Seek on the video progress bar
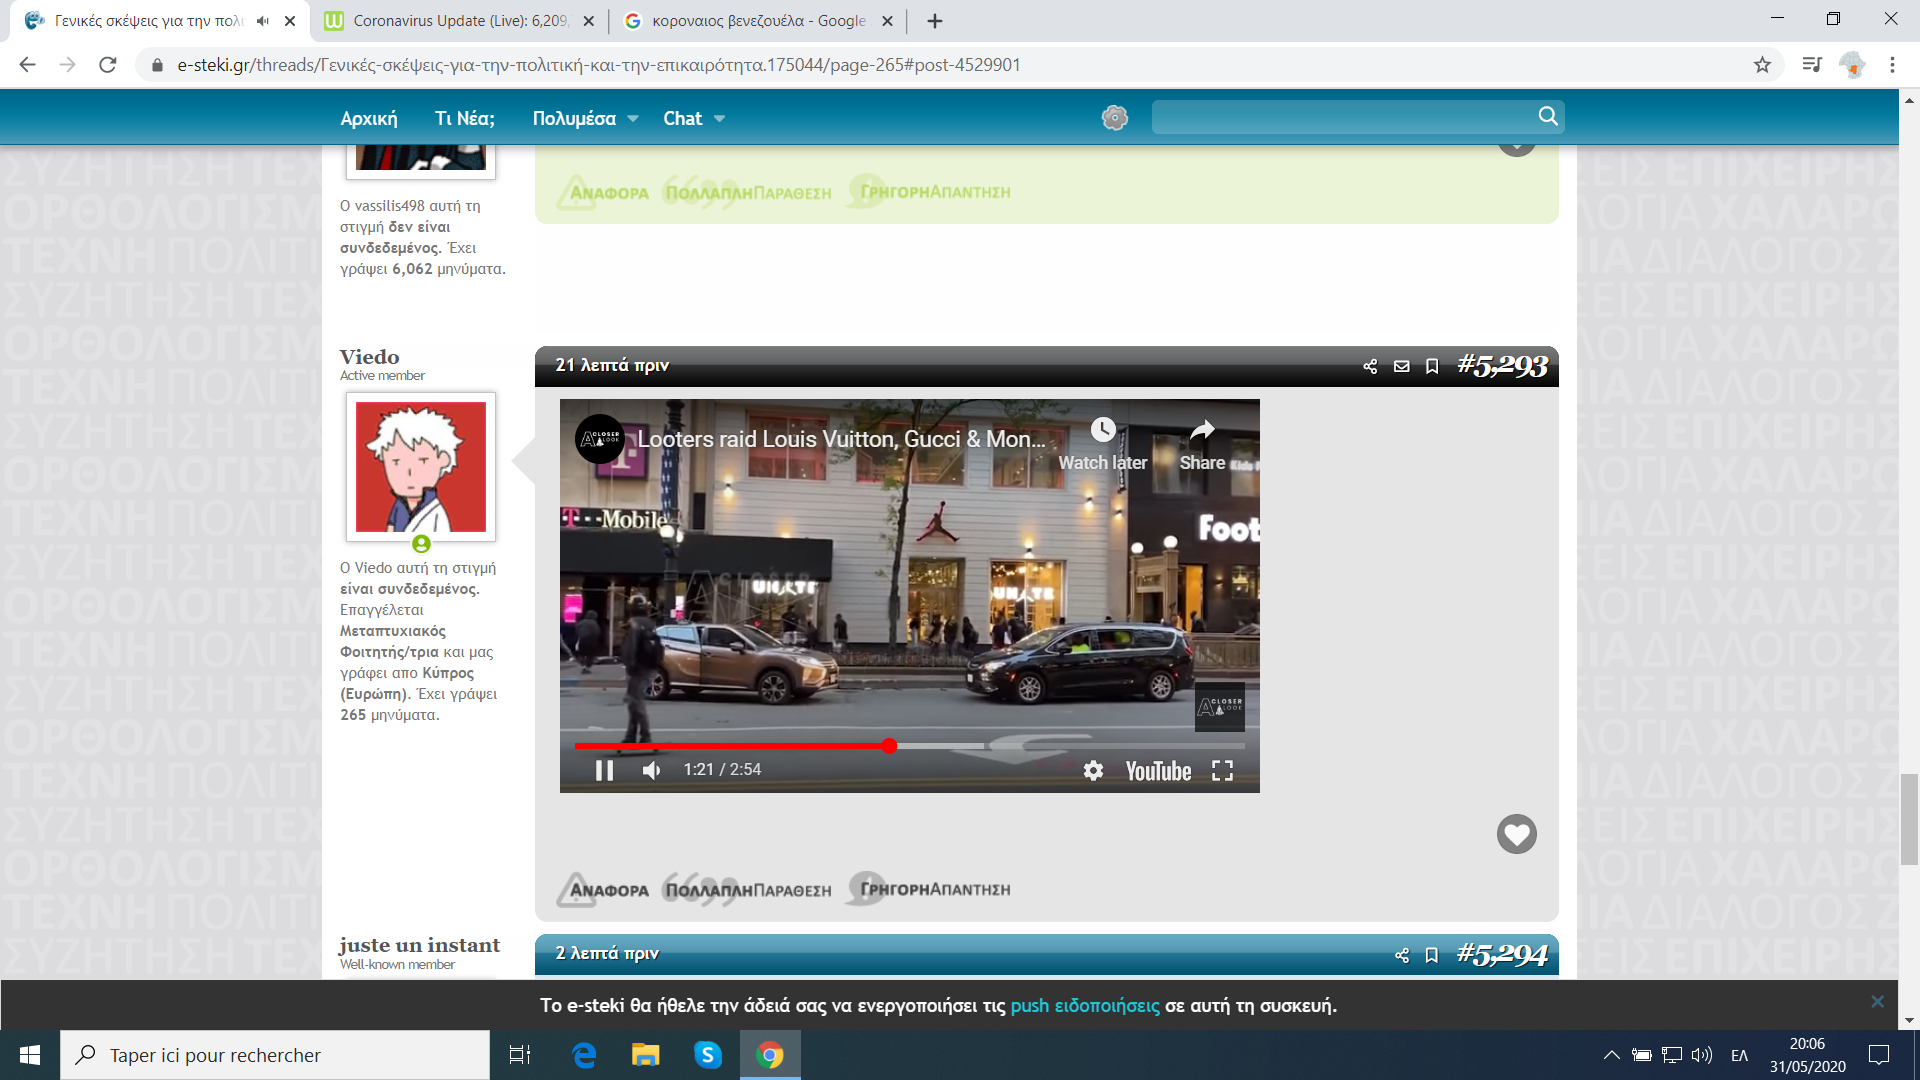Image resolution: width=1920 pixels, height=1080 pixels. [909, 746]
